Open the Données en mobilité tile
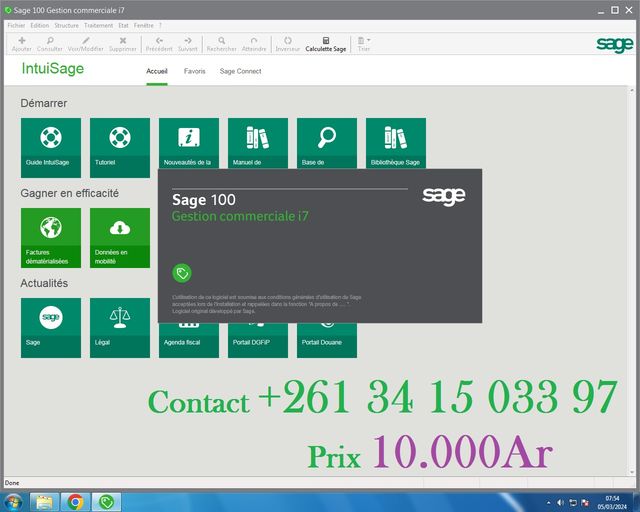 pyautogui.click(x=120, y=238)
